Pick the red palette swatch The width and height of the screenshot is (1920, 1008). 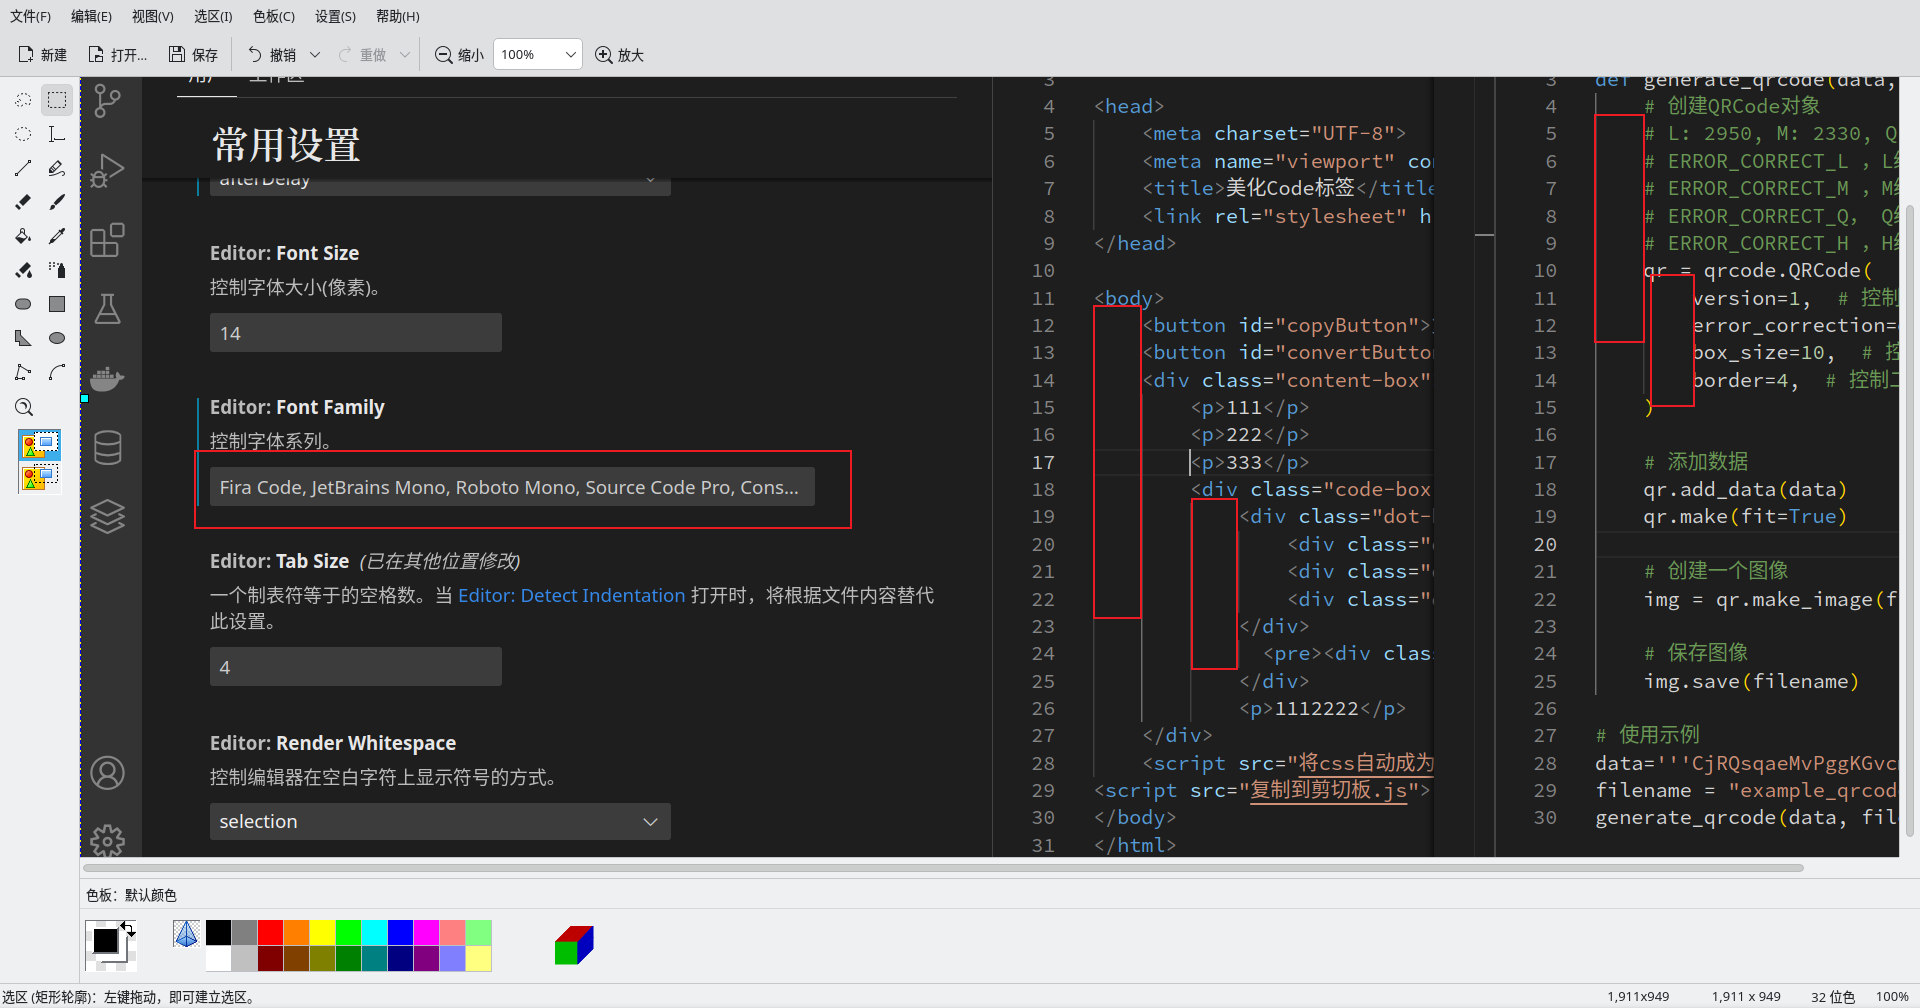(x=270, y=933)
